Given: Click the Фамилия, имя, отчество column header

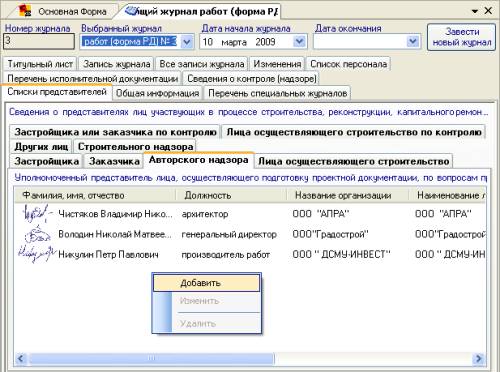Looking at the screenshot, I should click(x=95, y=195).
